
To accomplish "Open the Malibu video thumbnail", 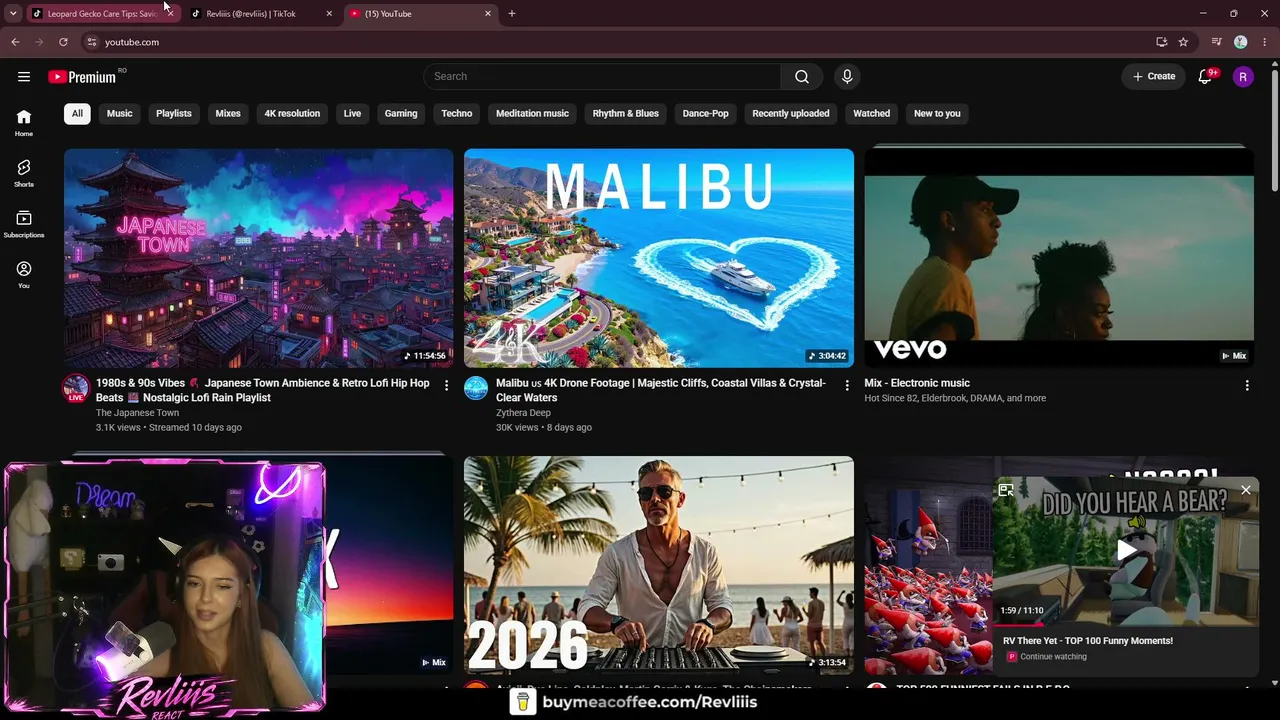I will pos(659,258).
